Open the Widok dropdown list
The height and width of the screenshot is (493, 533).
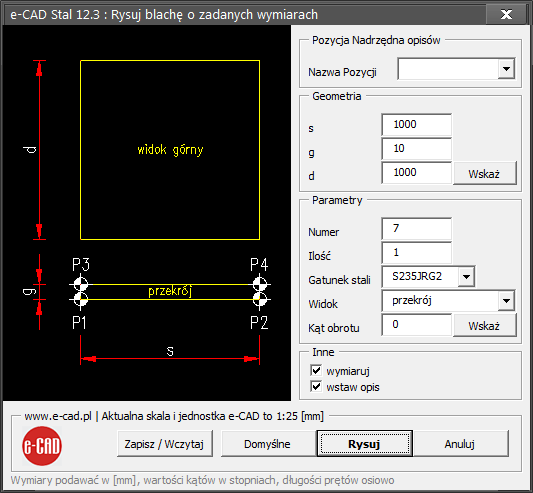[x=506, y=301]
